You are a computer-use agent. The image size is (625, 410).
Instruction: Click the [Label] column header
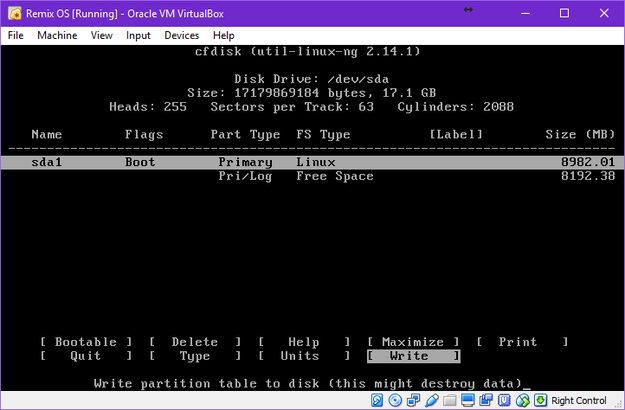point(456,135)
